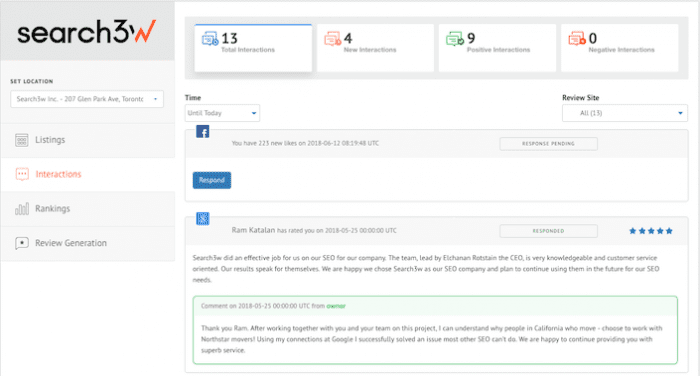
Task: Click the blue Respond button
Action: 212,180
